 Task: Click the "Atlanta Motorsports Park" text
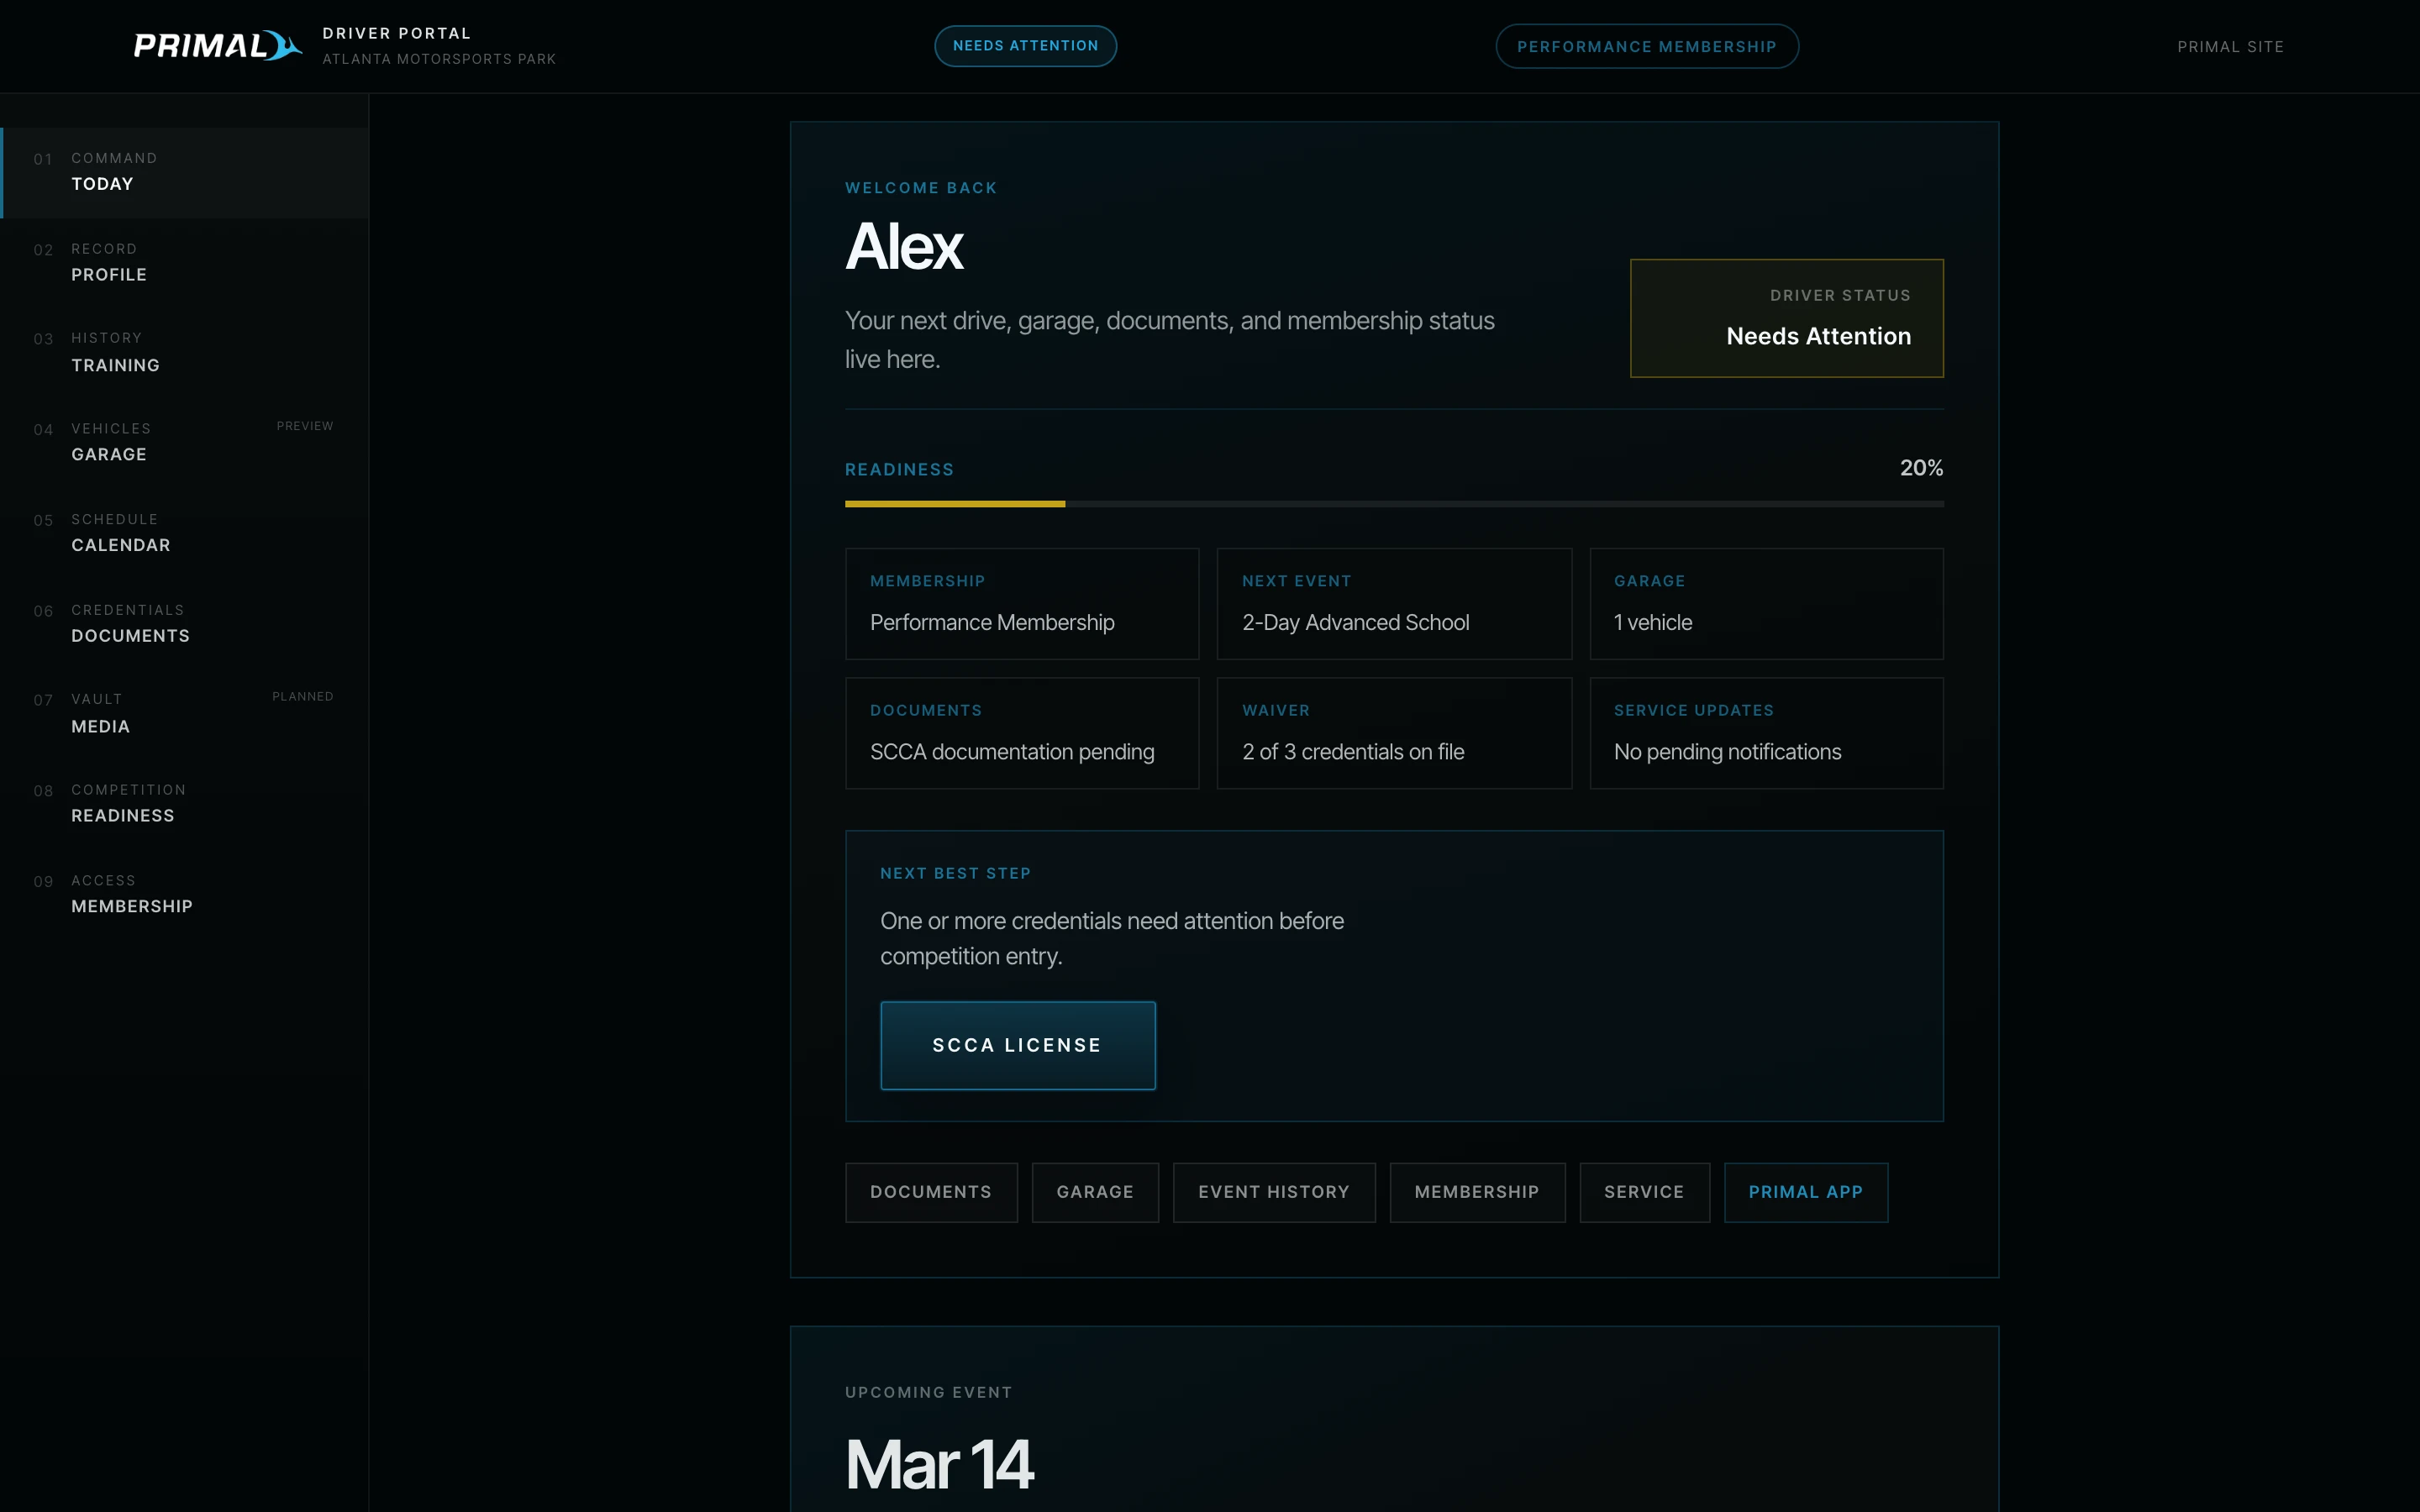[x=439, y=59]
